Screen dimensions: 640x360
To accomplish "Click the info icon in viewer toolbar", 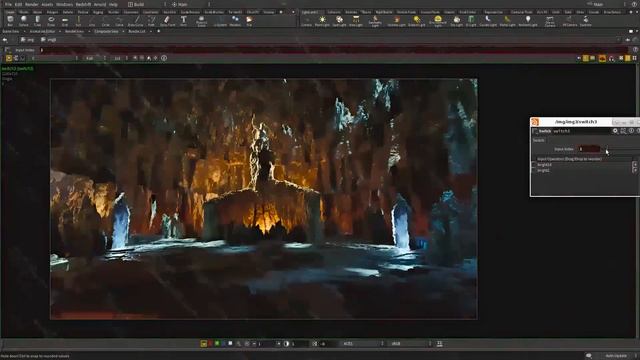I will [x=164, y=58].
